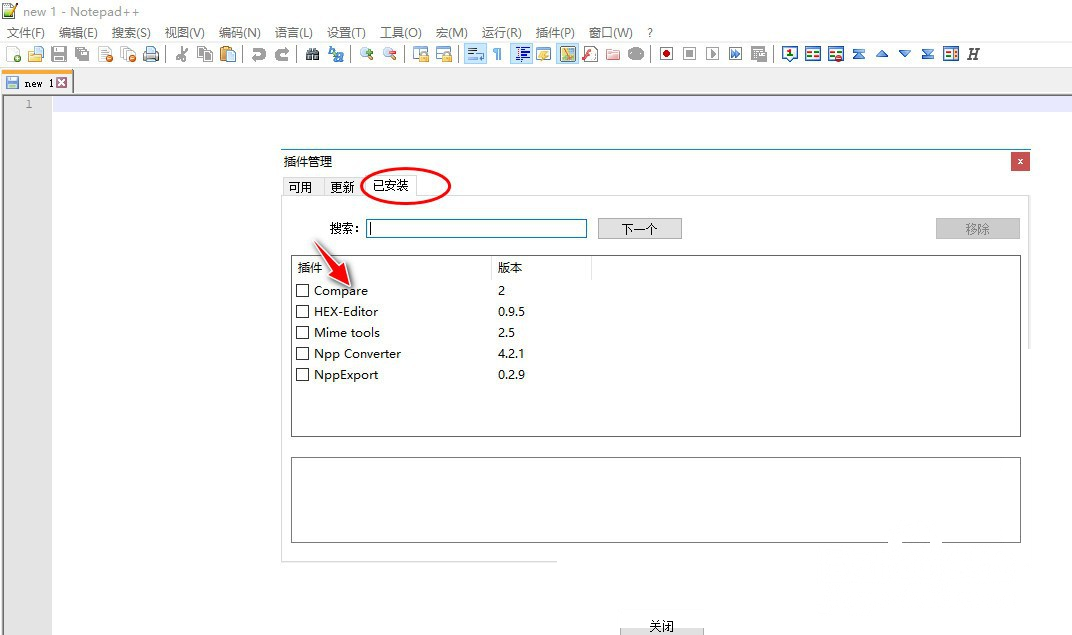
Task: Open the 视图(V) menu
Action: tap(185, 33)
